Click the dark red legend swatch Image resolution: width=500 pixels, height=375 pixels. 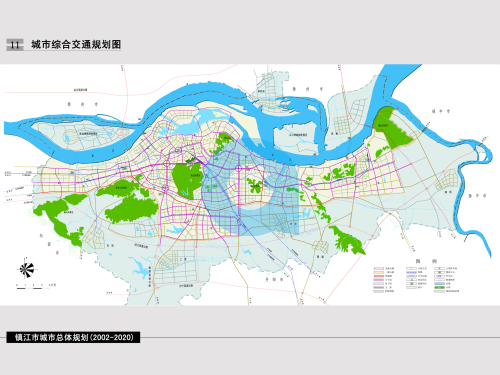[x=379, y=276]
